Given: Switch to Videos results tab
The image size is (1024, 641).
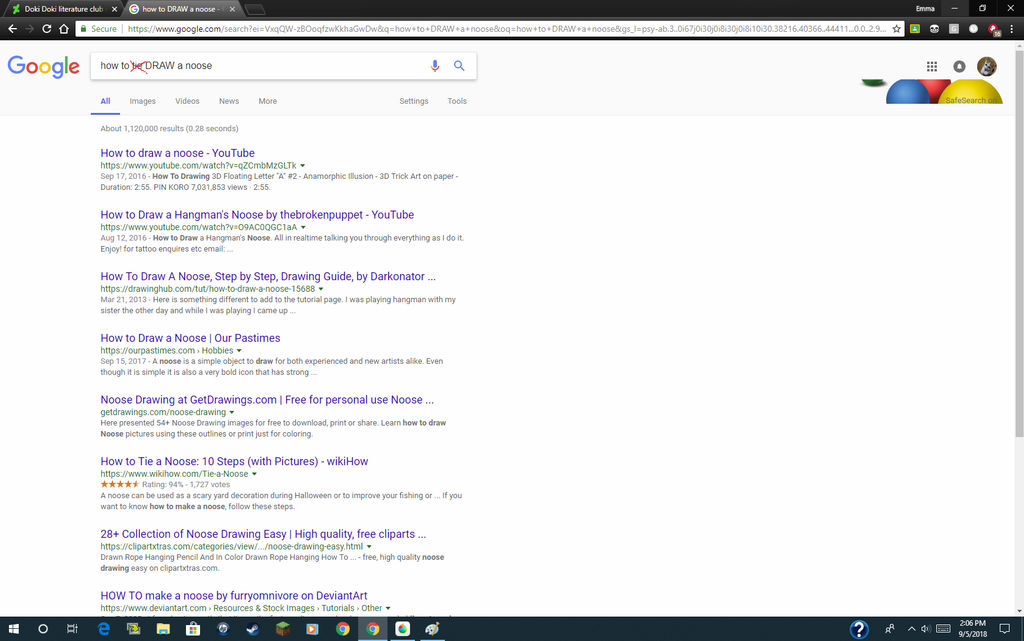Looking at the screenshot, I should tap(187, 101).
